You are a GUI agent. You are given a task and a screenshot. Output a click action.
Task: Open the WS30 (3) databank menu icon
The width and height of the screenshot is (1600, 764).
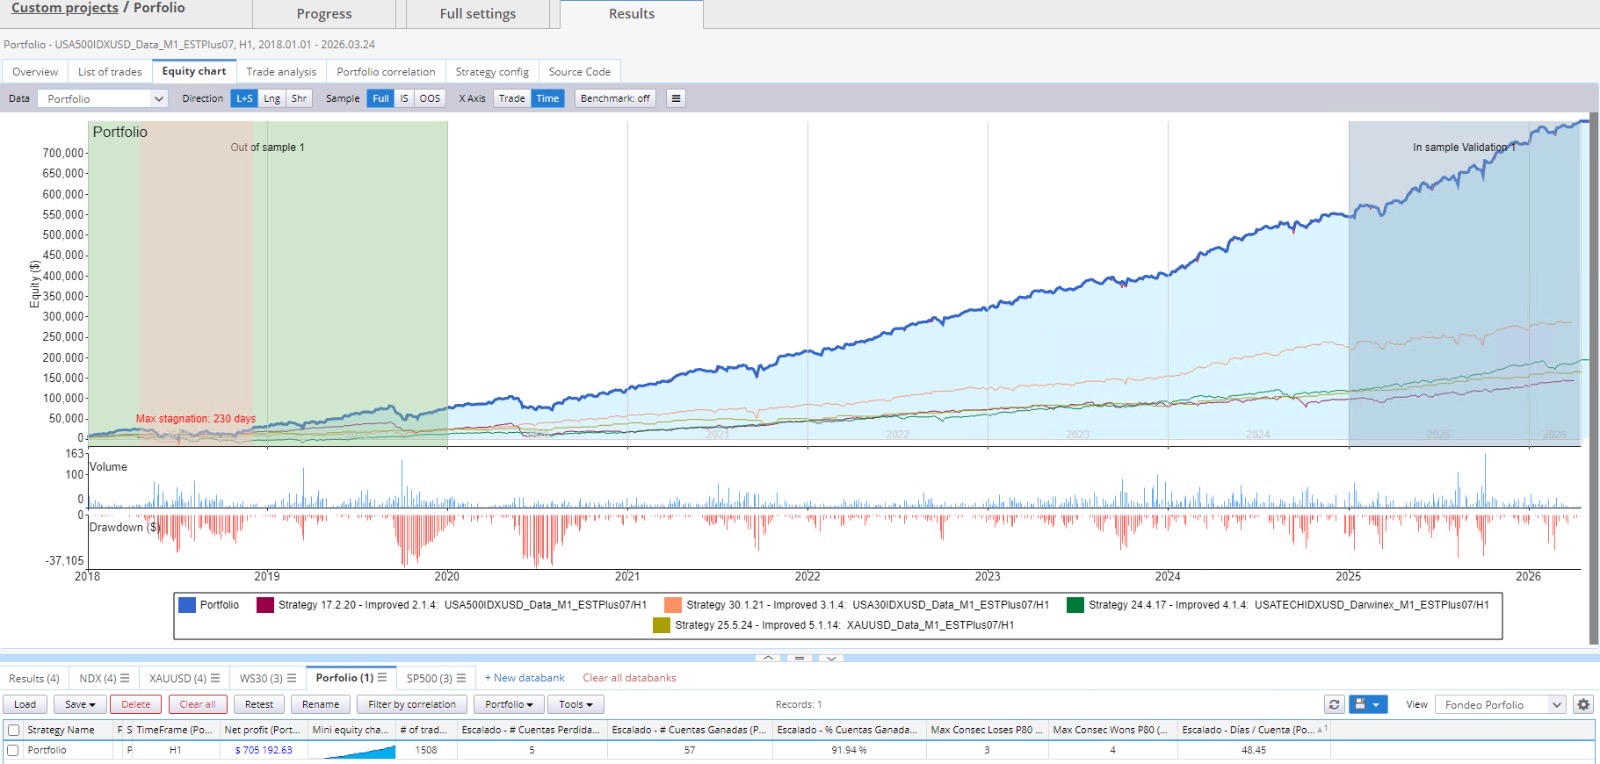pos(292,678)
